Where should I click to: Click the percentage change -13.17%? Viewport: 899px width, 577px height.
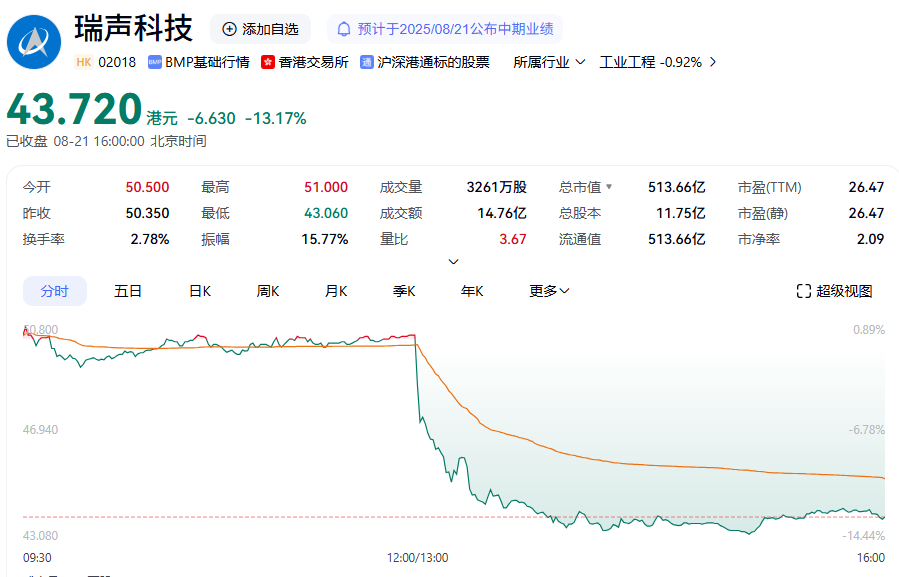point(276,118)
